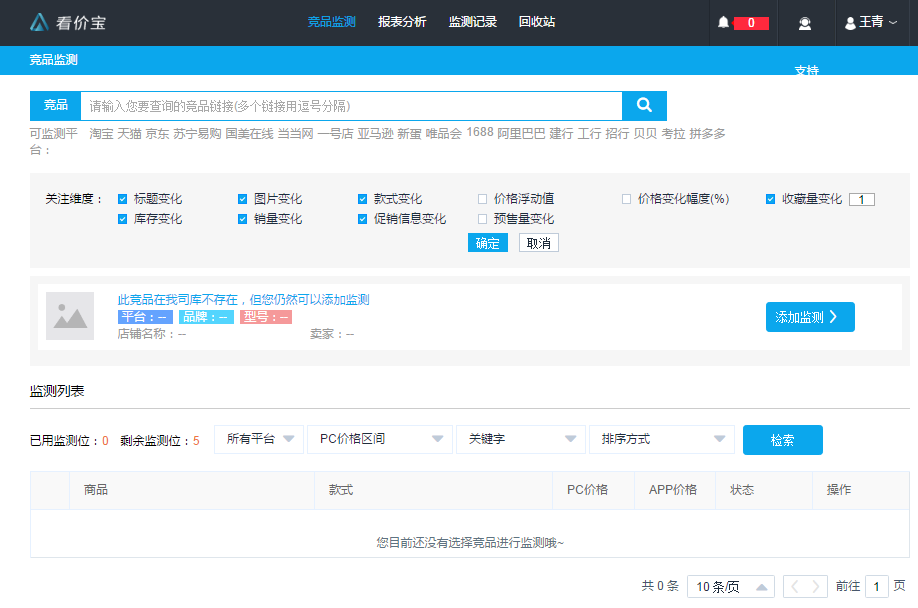Uncheck the 标题变化 checkbox

[123, 199]
